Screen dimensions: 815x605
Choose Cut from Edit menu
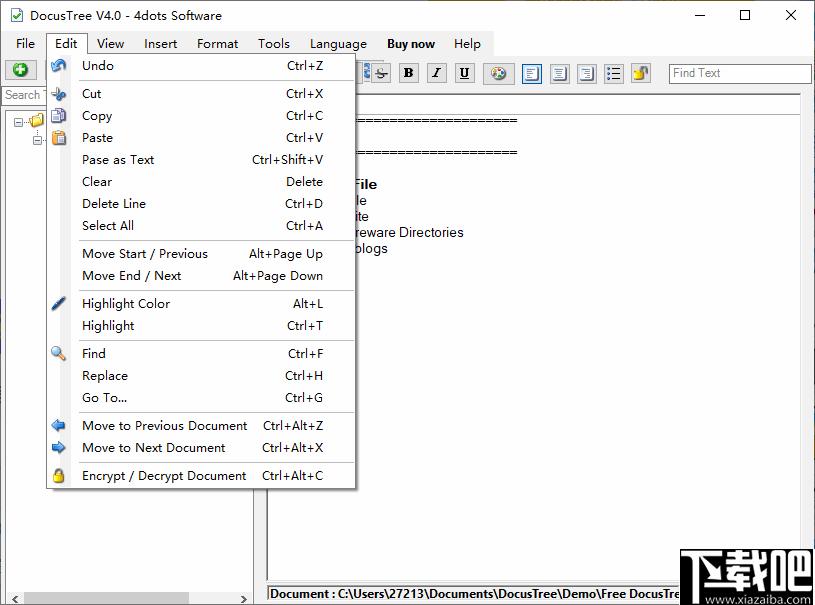coord(201,94)
